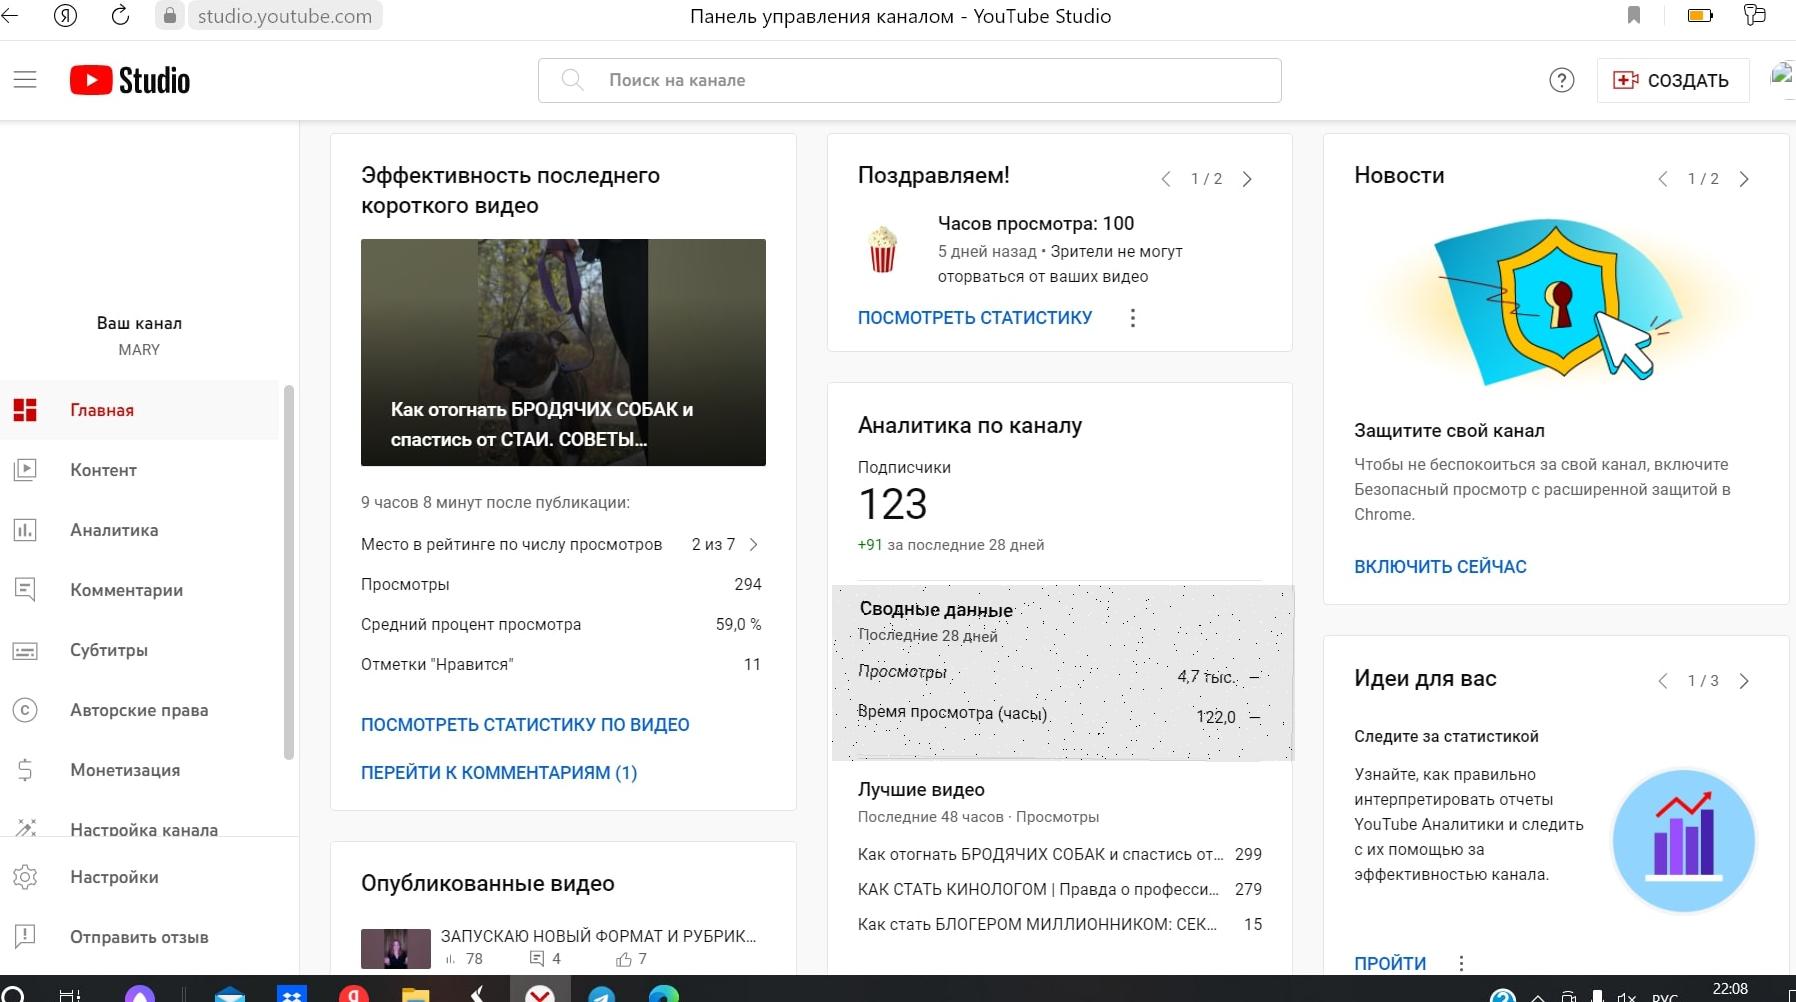Click the Авторские права copyright icon
1796x1002 pixels.
(x=25, y=710)
